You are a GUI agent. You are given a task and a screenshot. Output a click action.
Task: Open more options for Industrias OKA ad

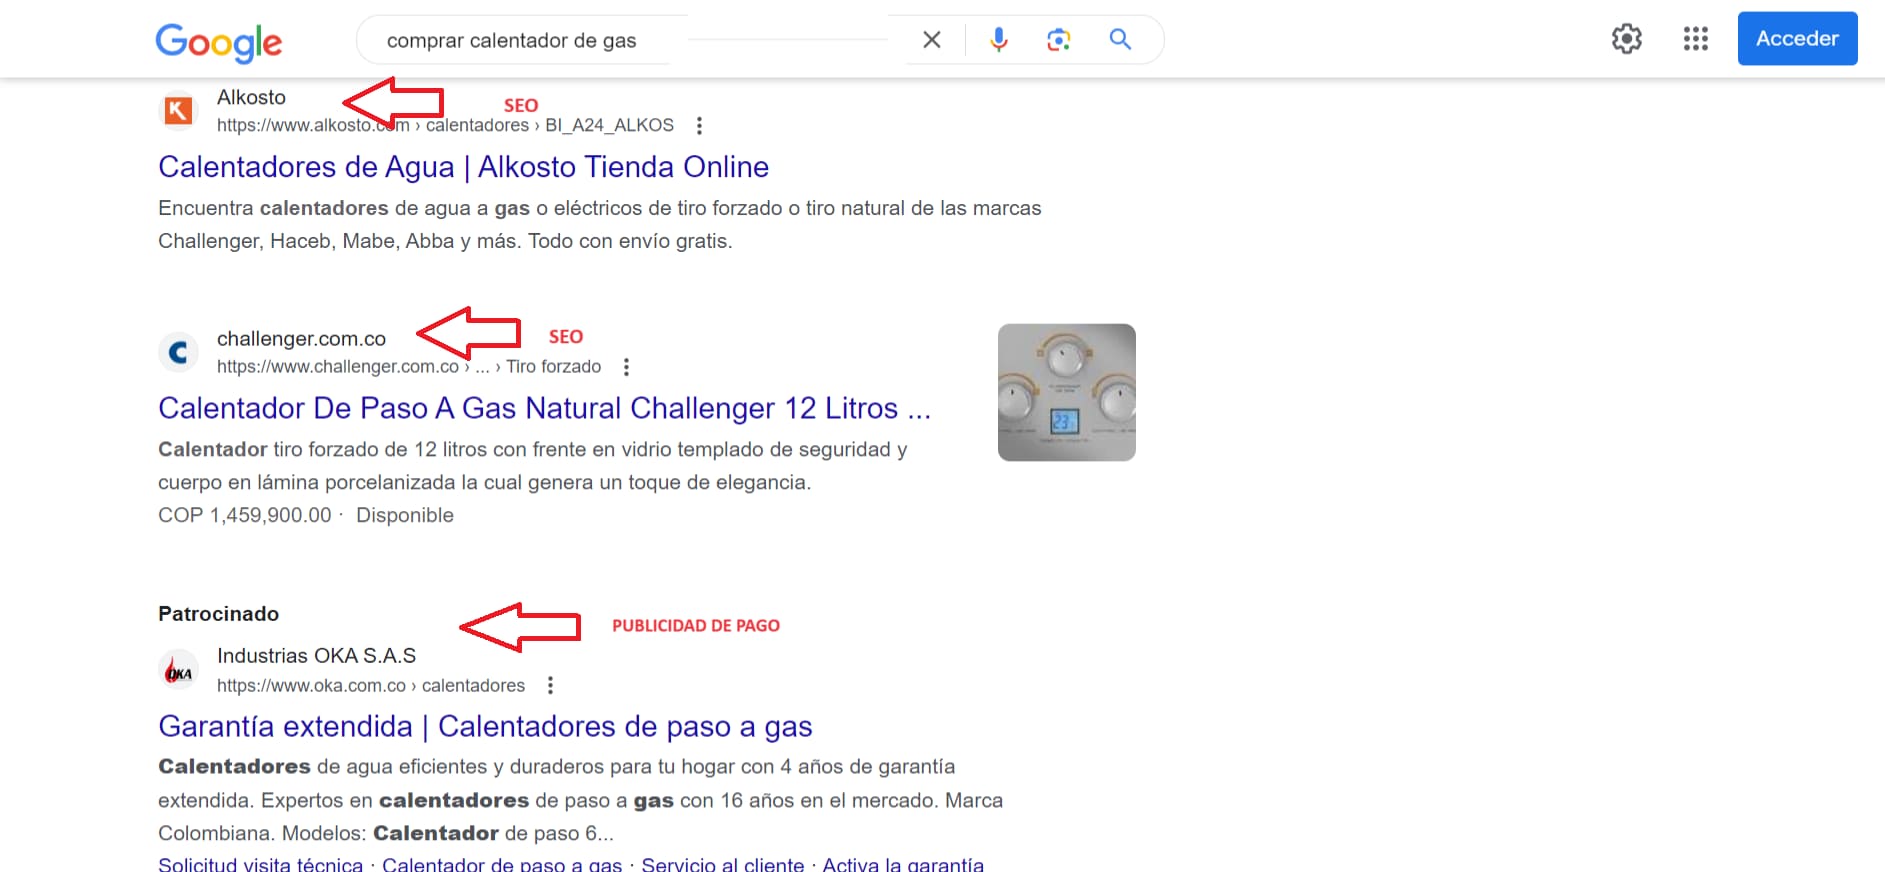[550, 686]
